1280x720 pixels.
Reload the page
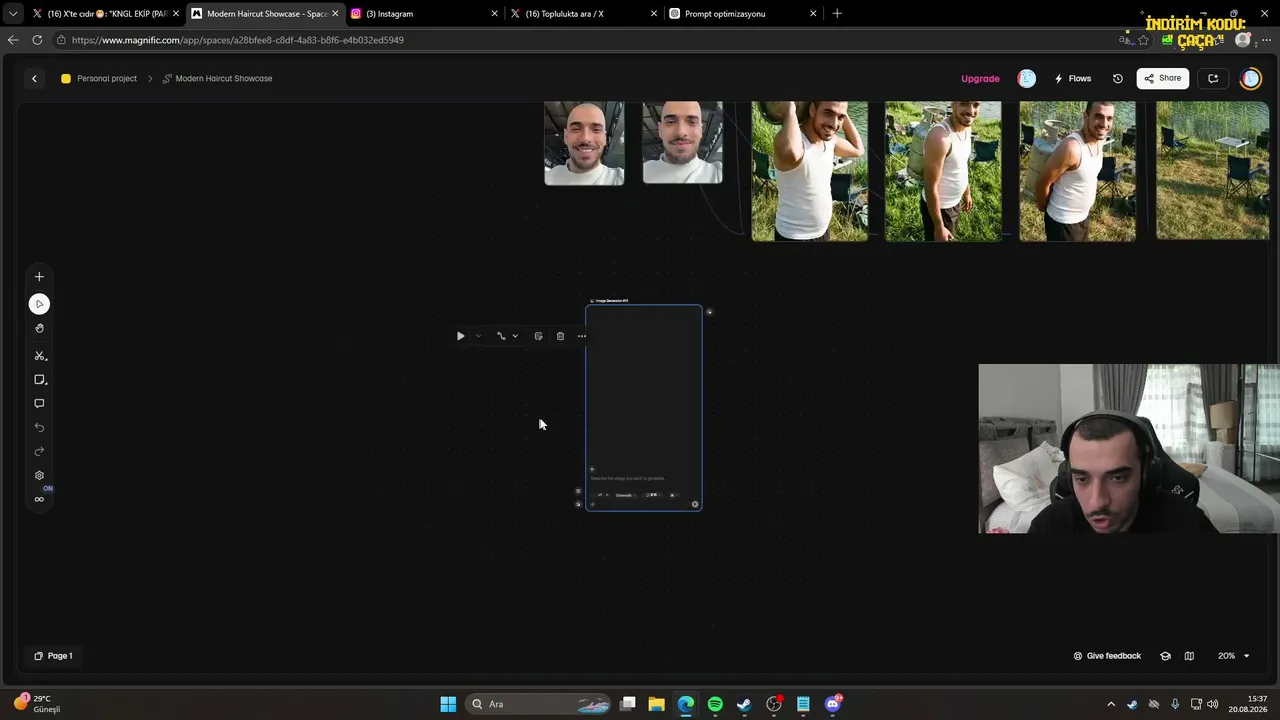coord(37,40)
